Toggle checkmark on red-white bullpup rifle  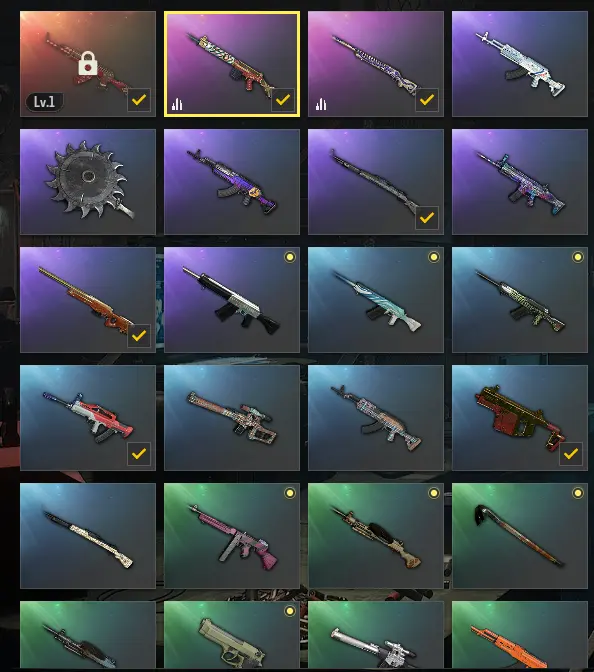139,453
